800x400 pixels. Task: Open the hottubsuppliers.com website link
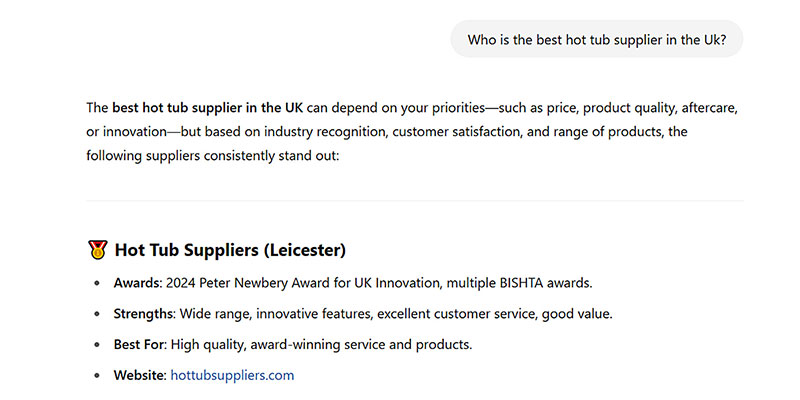point(232,375)
